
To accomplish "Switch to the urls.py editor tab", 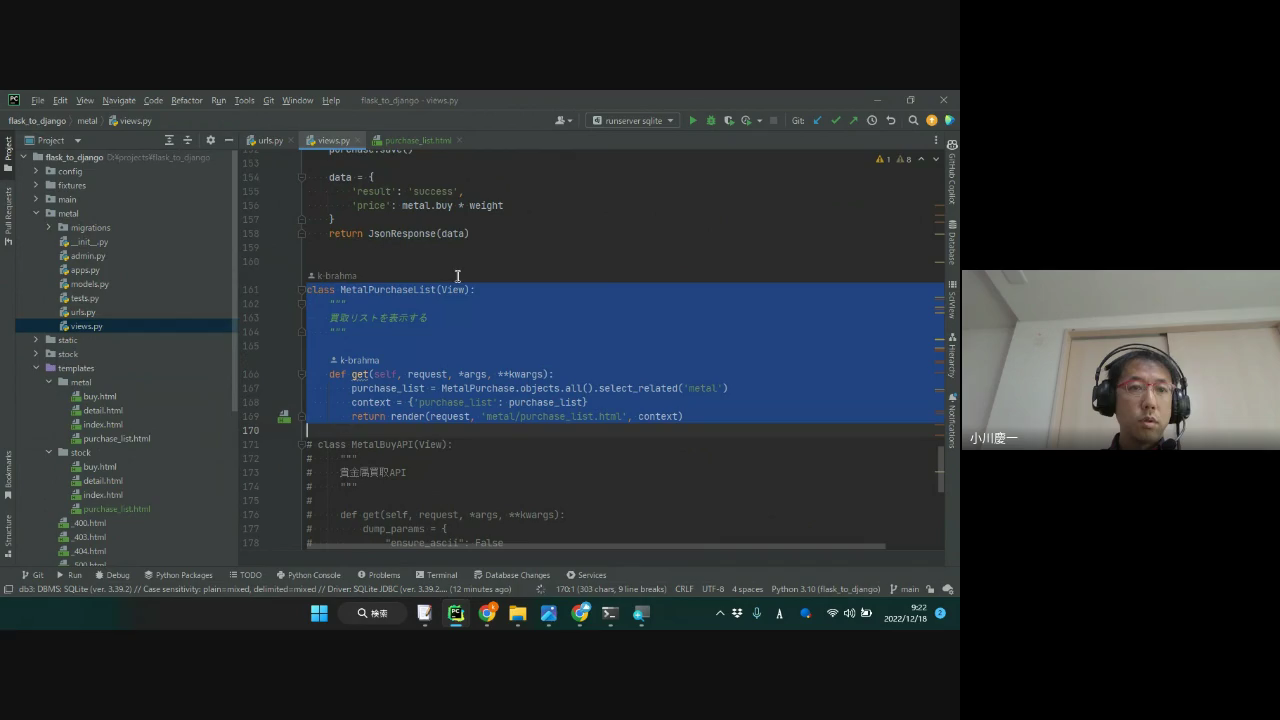I will coord(270,141).
